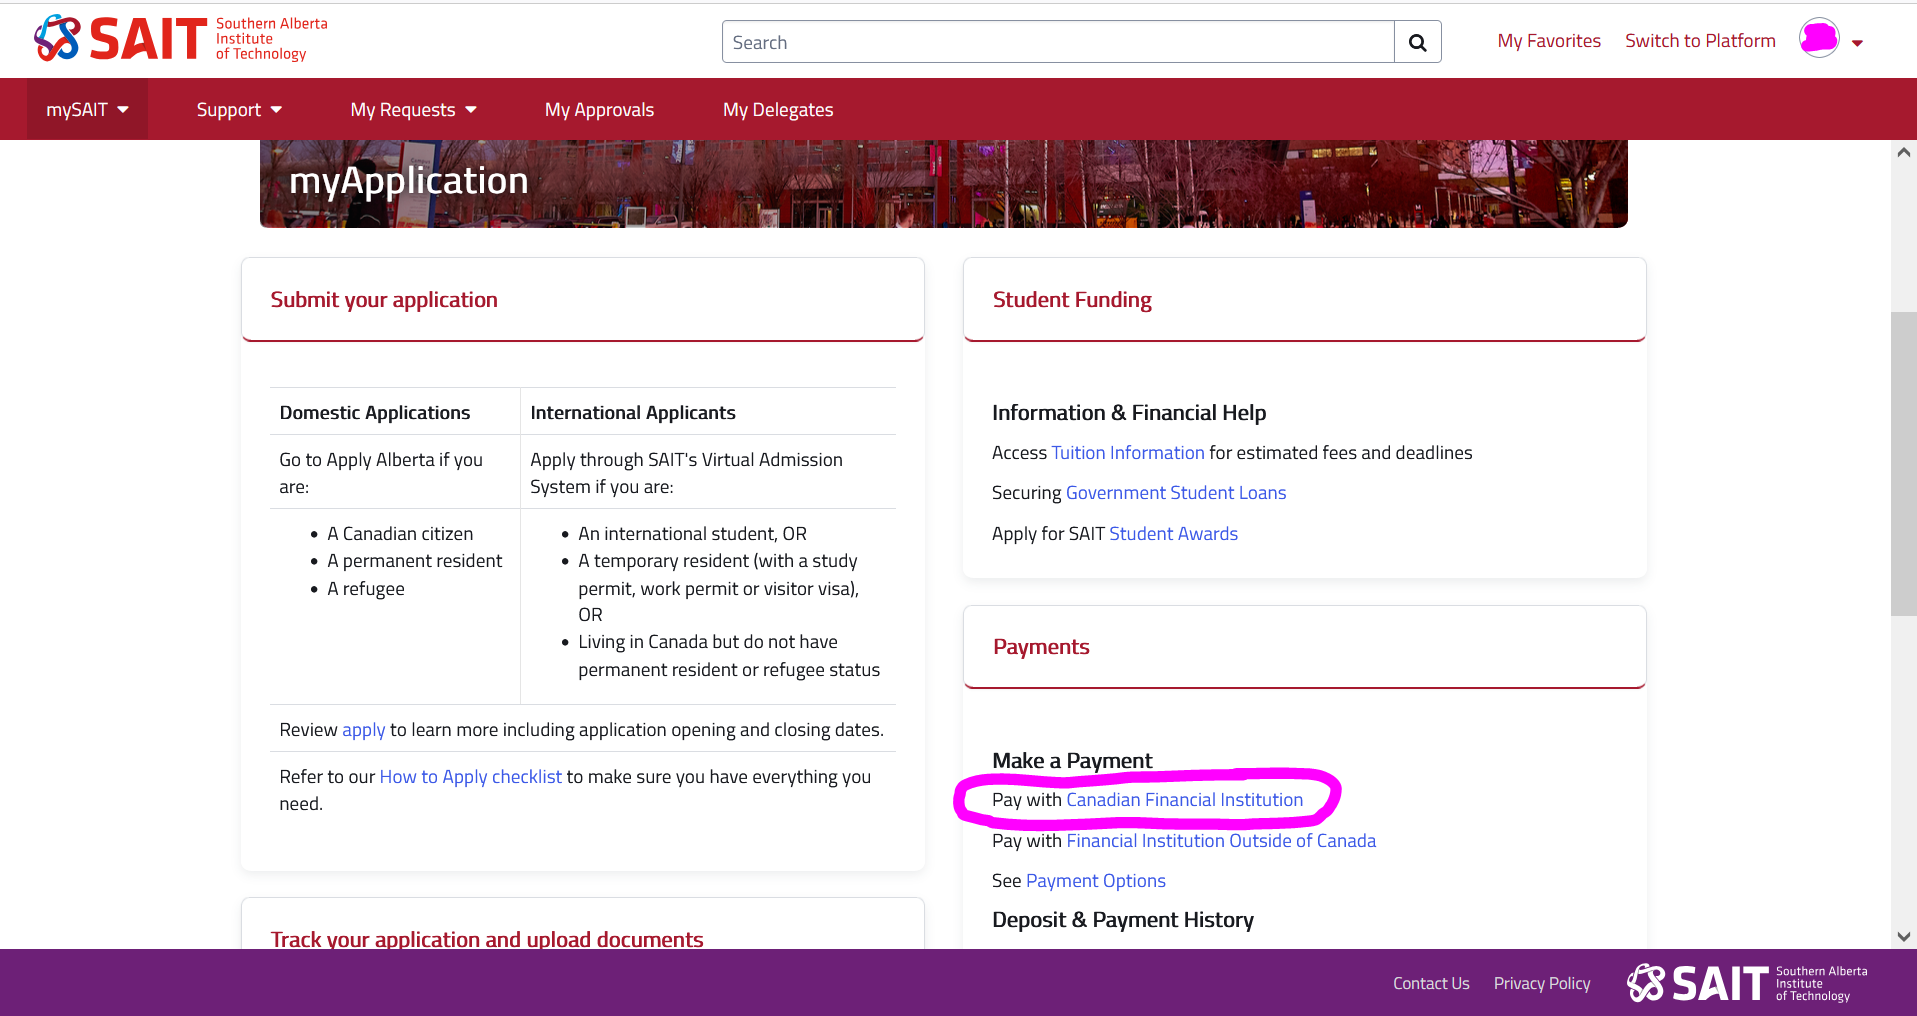1917x1016 pixels.
Task: Pay with Canadian Financial Institution link
Action: 1185,800
